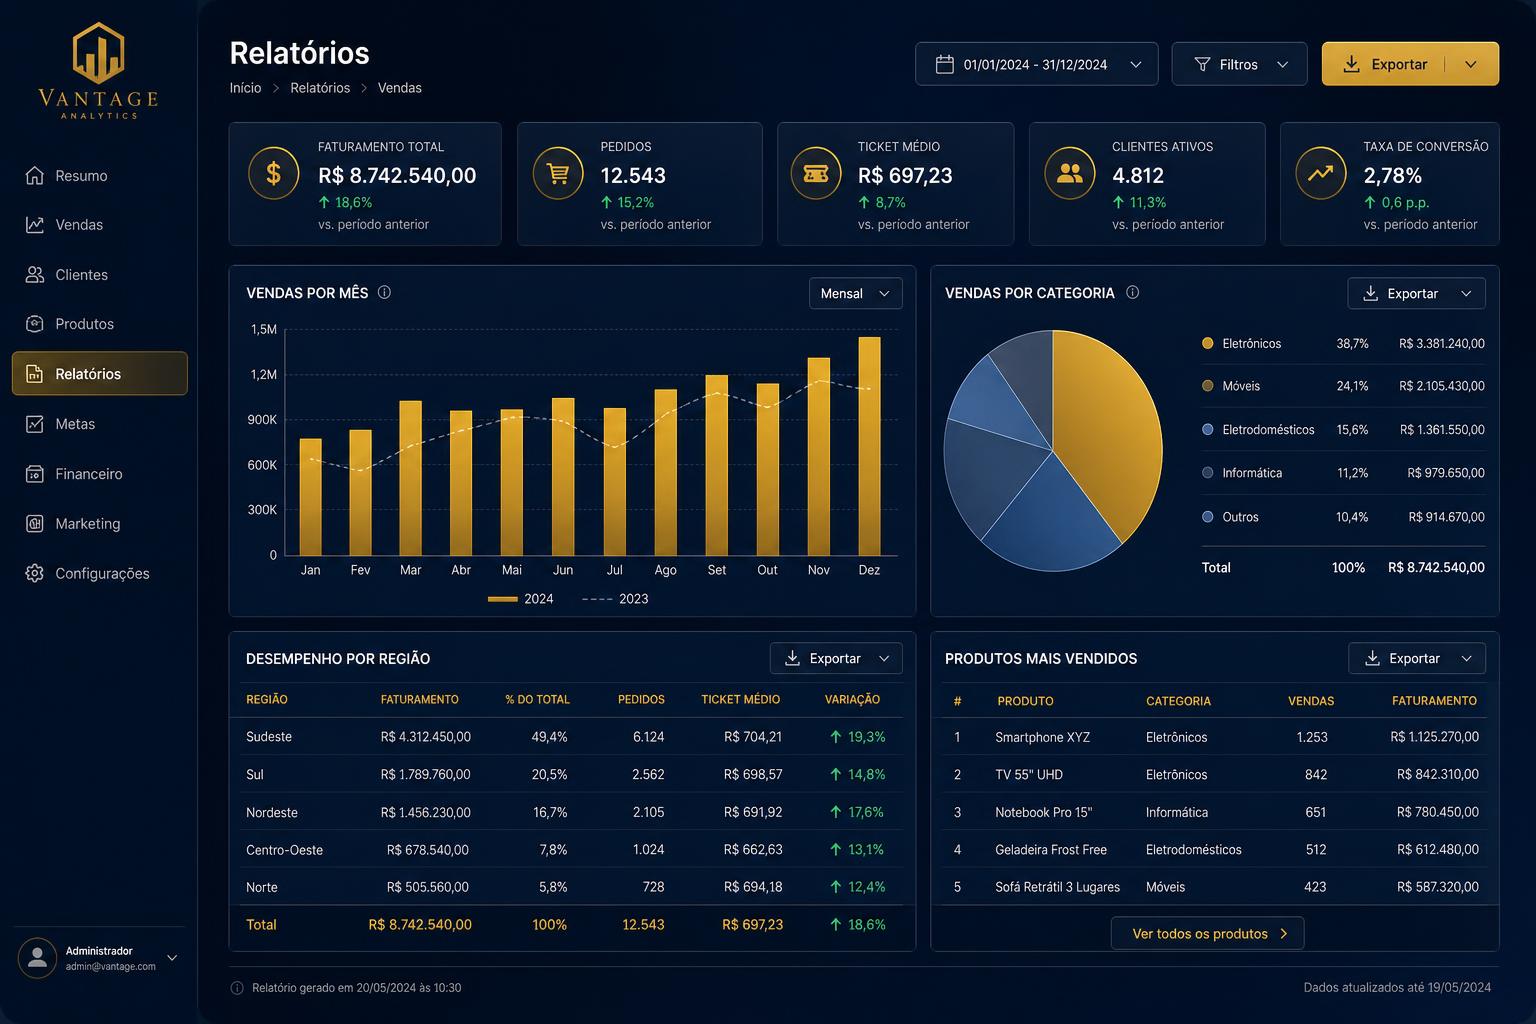
Task: Click the Resumo home icon
Action: tap(35, 176)
